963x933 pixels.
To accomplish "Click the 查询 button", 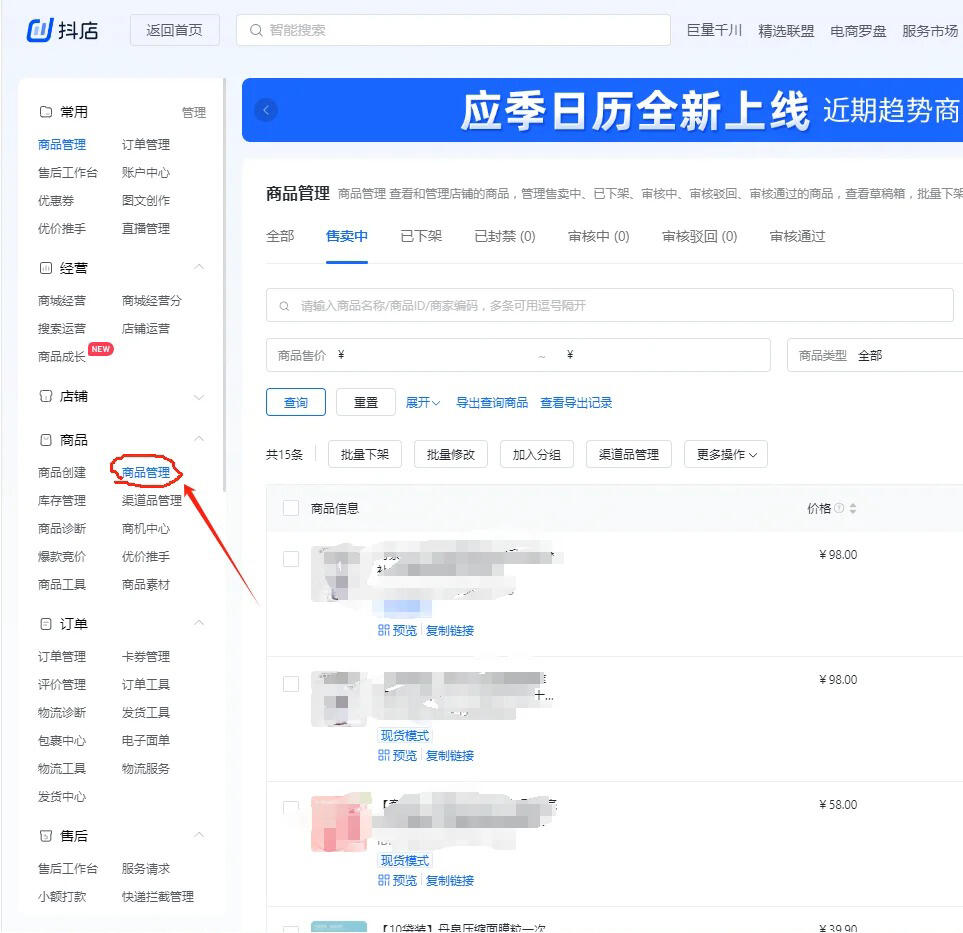I will [295, 402].
